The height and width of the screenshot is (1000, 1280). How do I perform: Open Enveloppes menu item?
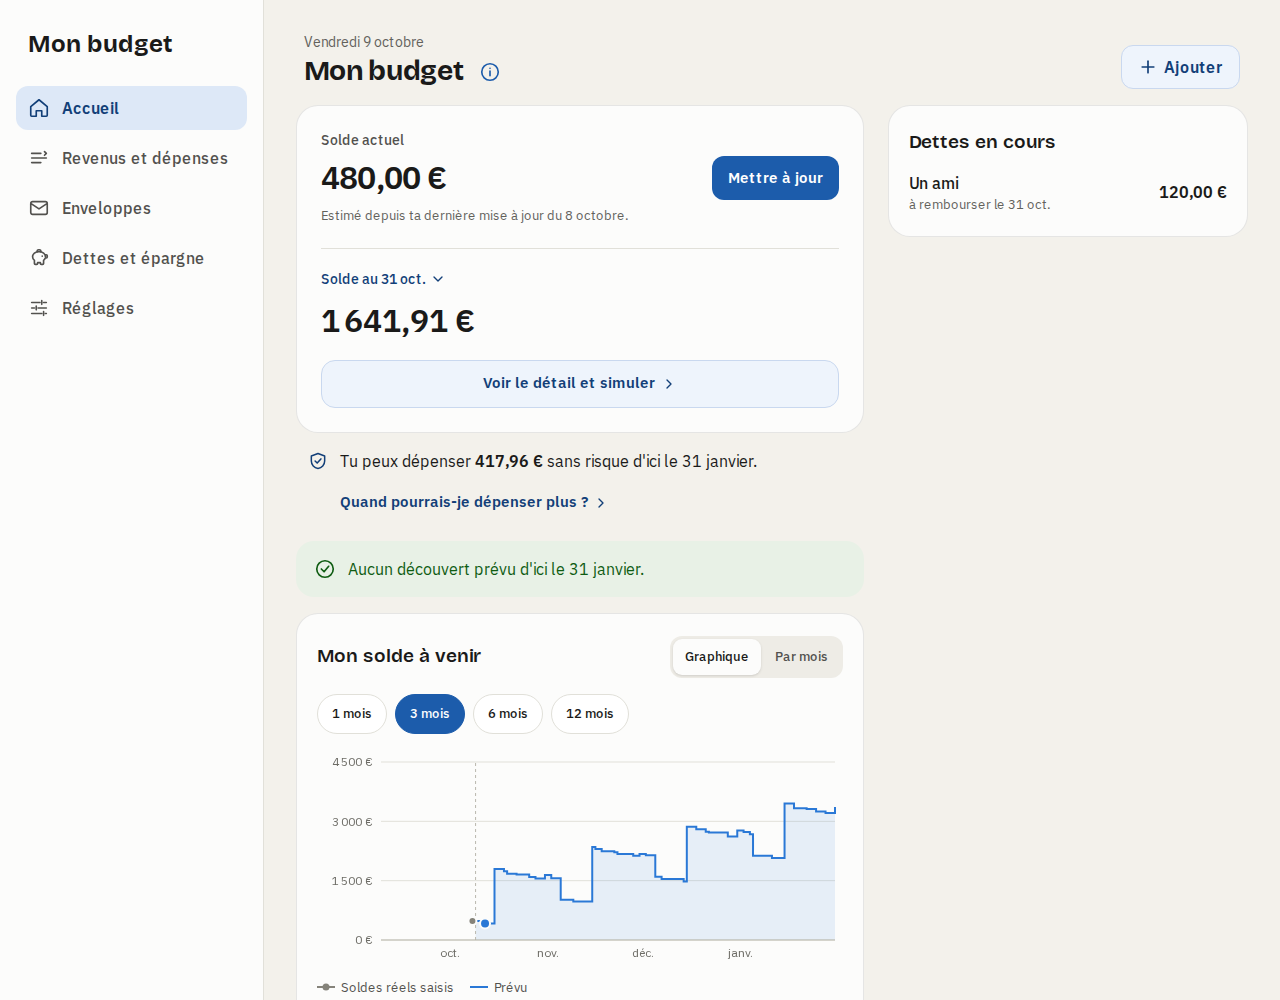pos(131,208)
